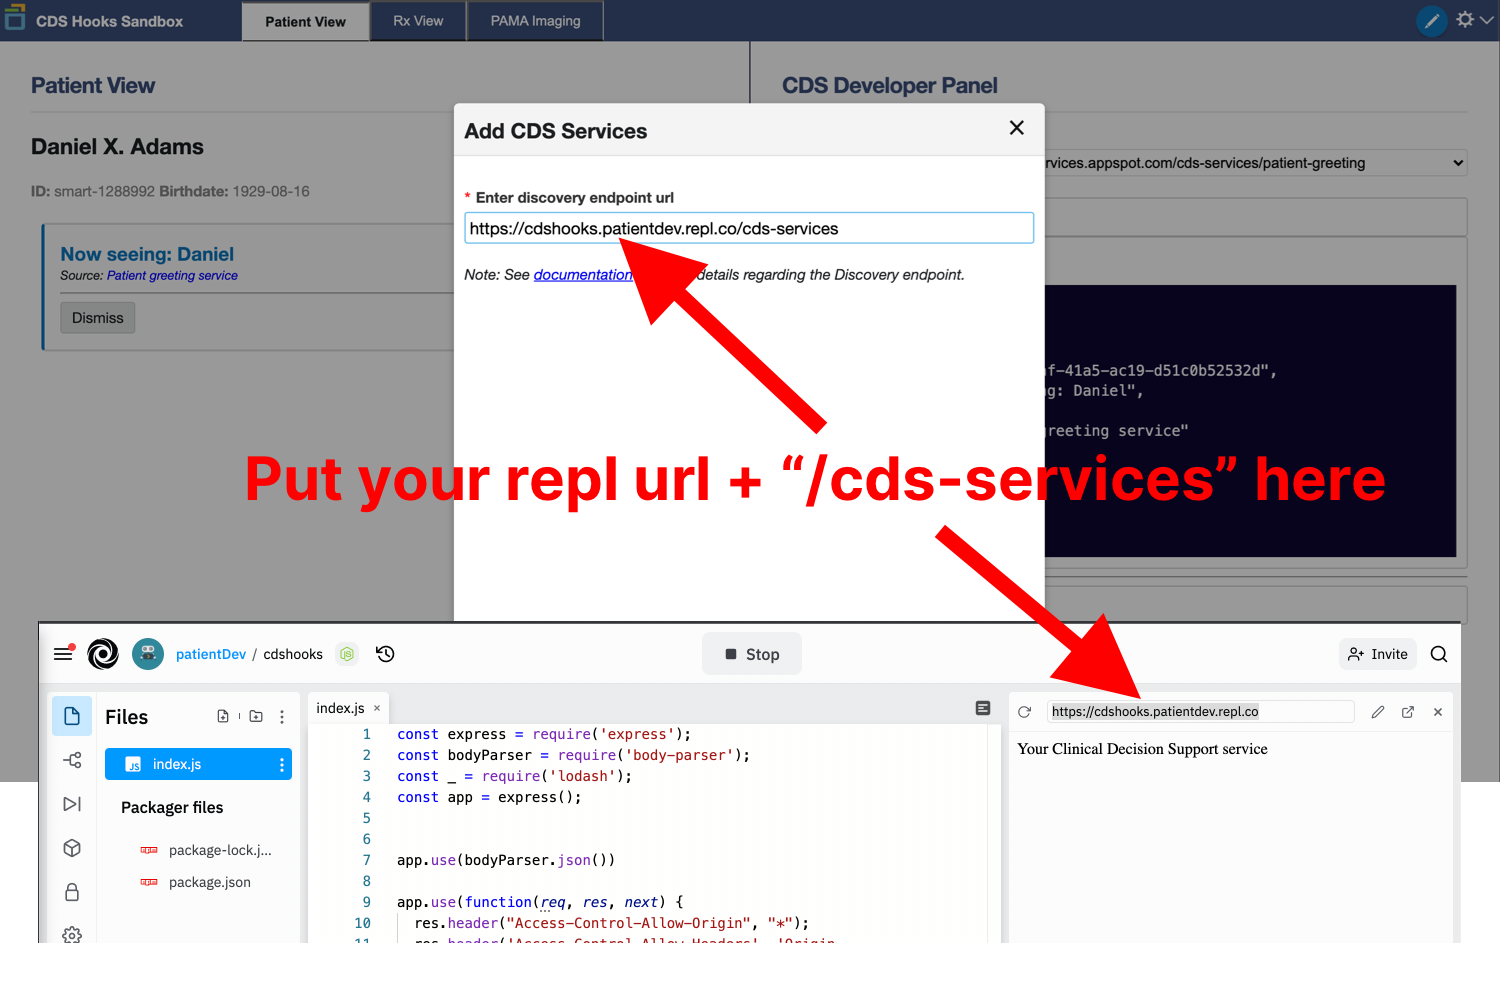Open the Secrets lock sidebar icon
1500x1000 pixels.
pyautogui.click(x=72, y=892)
